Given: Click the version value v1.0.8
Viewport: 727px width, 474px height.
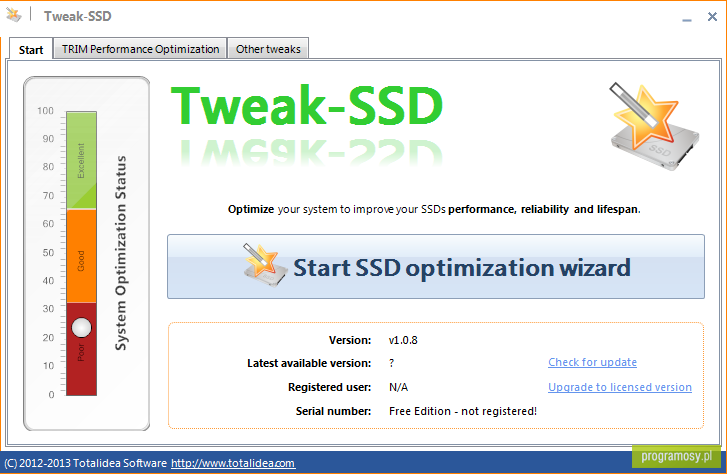Looking at the screenshot, I should pos(403,340).
